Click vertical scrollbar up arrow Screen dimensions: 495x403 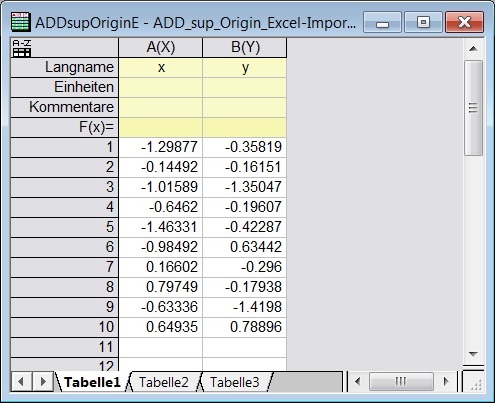tap(473, 49)
